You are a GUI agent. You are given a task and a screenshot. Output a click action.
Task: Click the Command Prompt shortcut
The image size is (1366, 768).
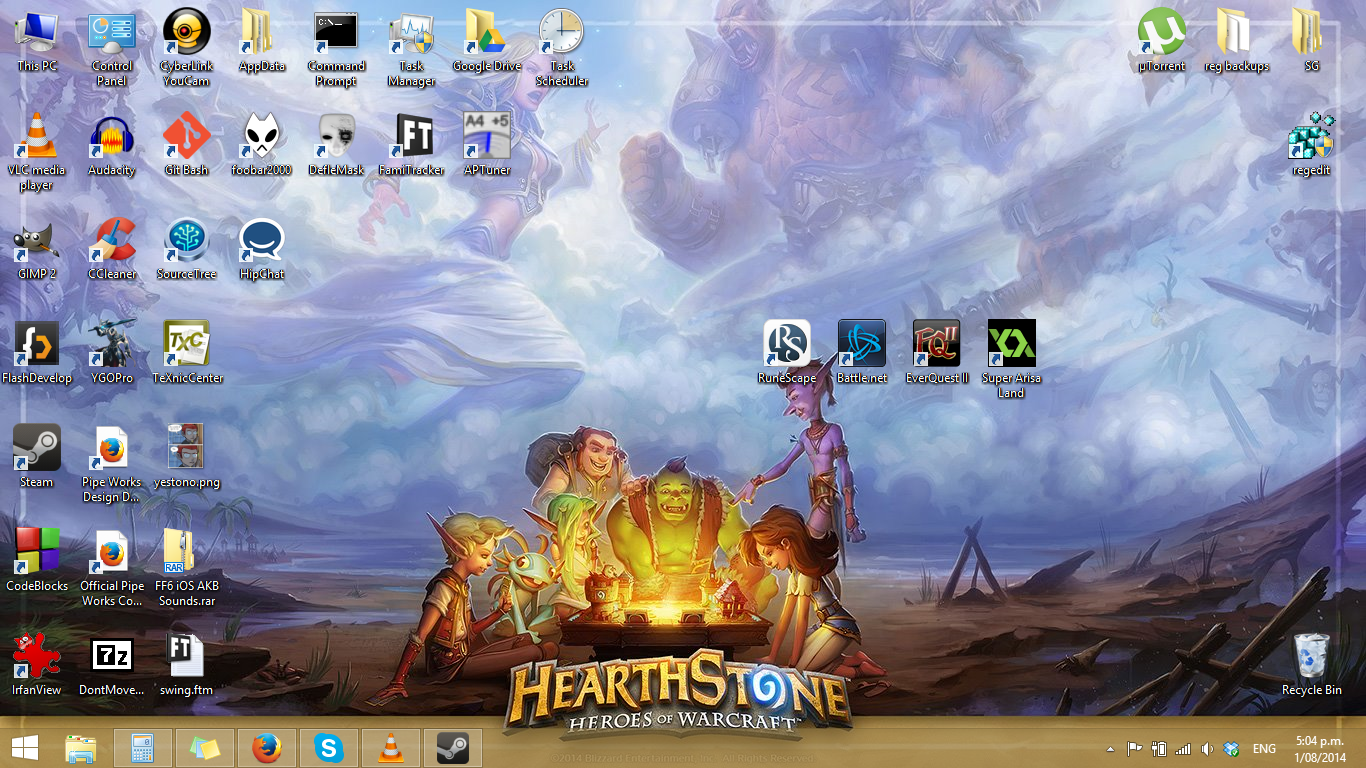[336, 48]
